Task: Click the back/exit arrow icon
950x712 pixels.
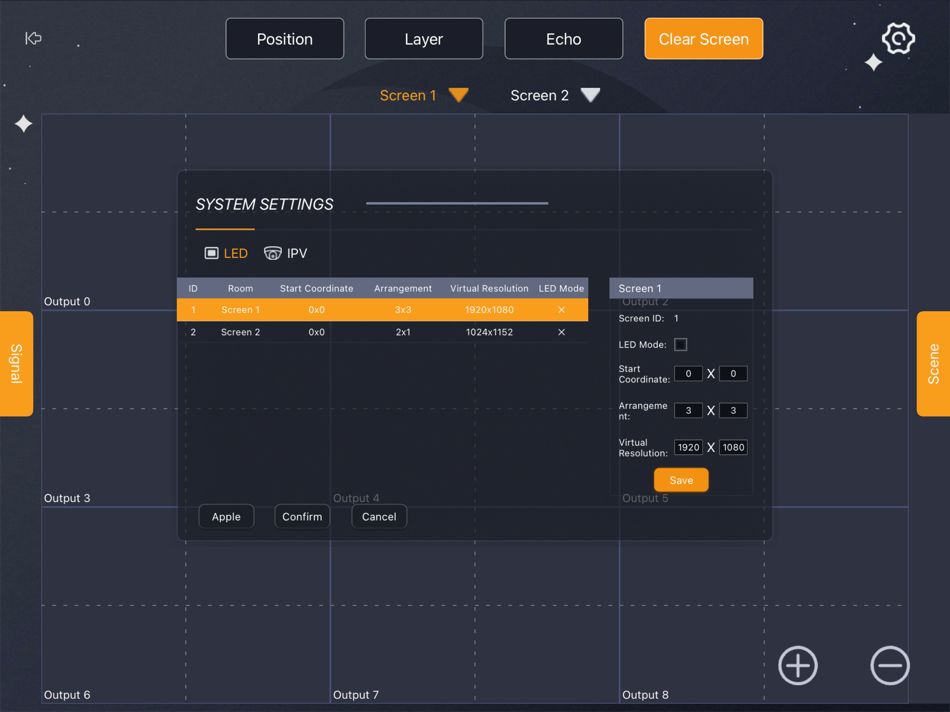Action: [33, 38]
